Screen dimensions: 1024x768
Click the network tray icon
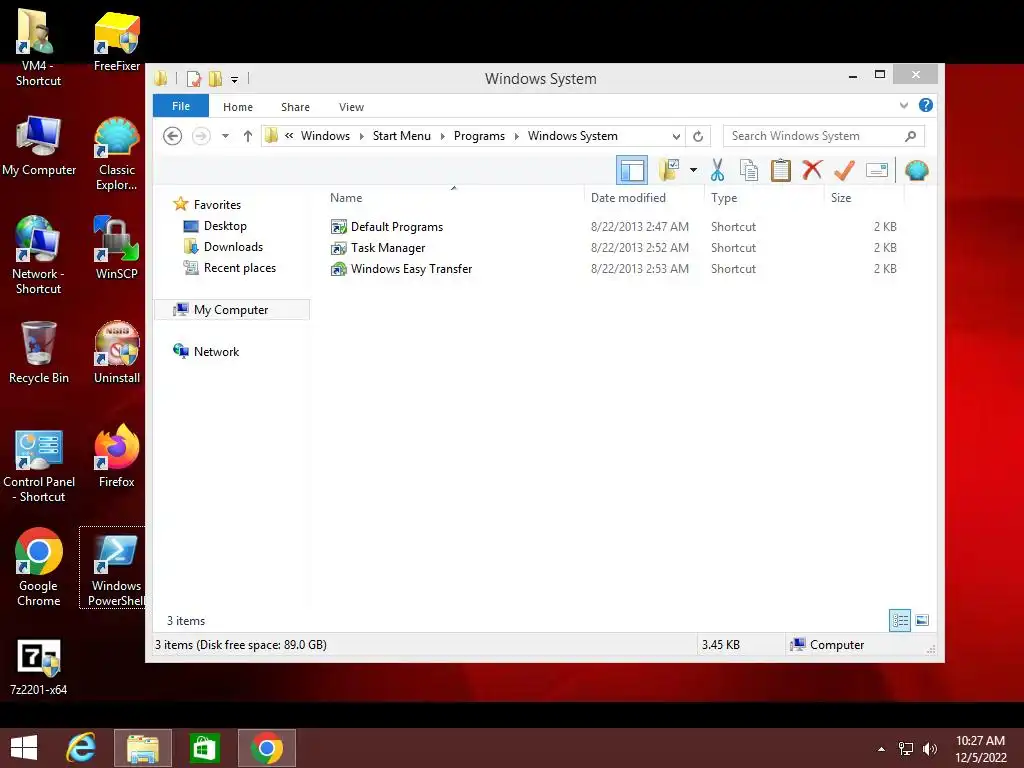(906, 749)
